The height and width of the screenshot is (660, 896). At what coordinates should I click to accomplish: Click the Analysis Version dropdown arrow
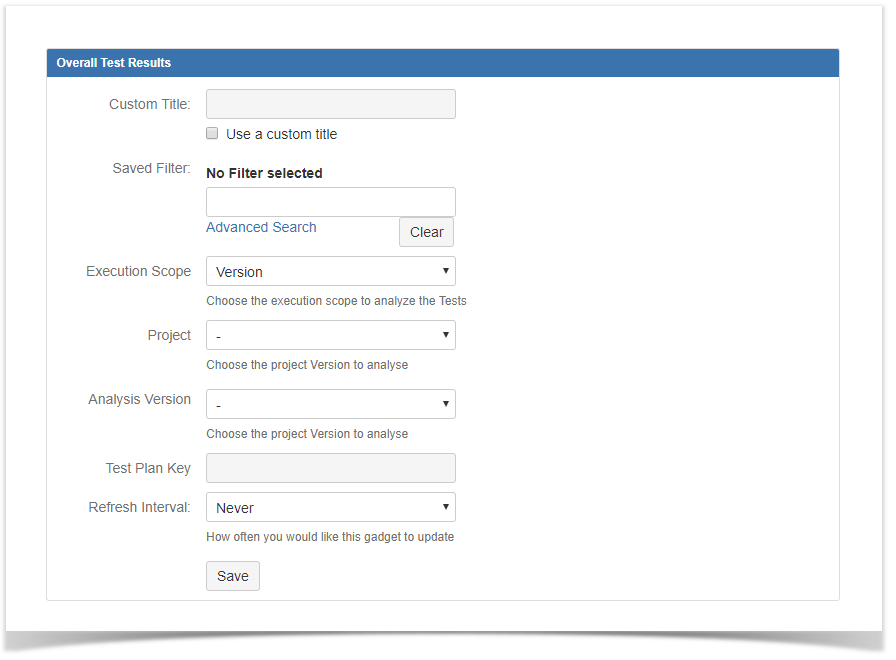446,404
